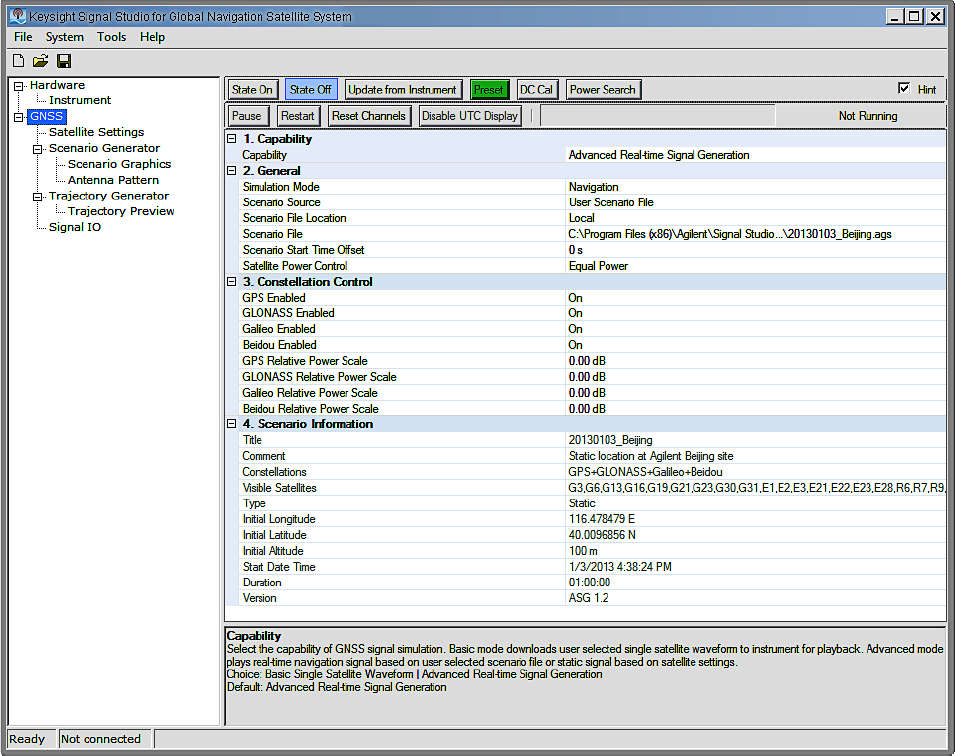Click the New file icon
The image size is (955, 756).
tap(18, 62)
